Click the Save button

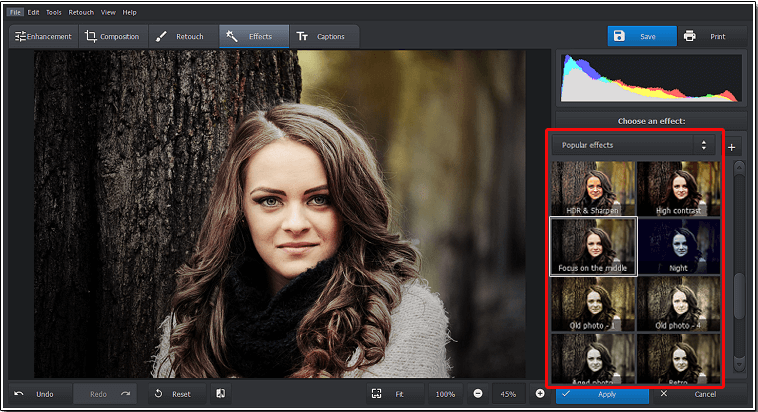click(642, 36)
